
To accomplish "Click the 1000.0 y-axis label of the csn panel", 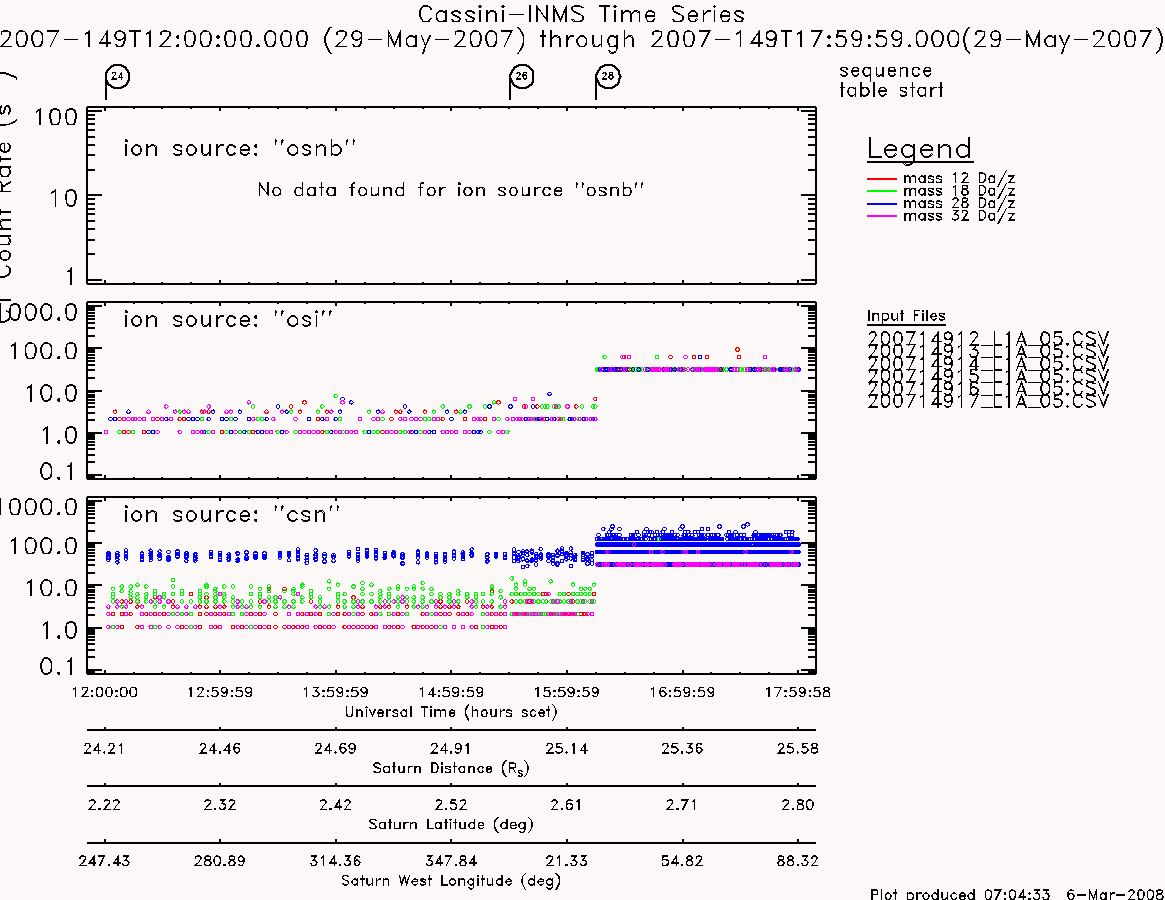I will (39, 507).
